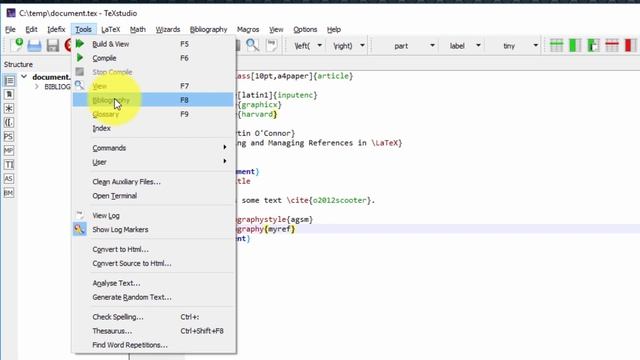Open the bookmarks side panel icon
Screen dimensions: 640x360
(x=9, y=95)
